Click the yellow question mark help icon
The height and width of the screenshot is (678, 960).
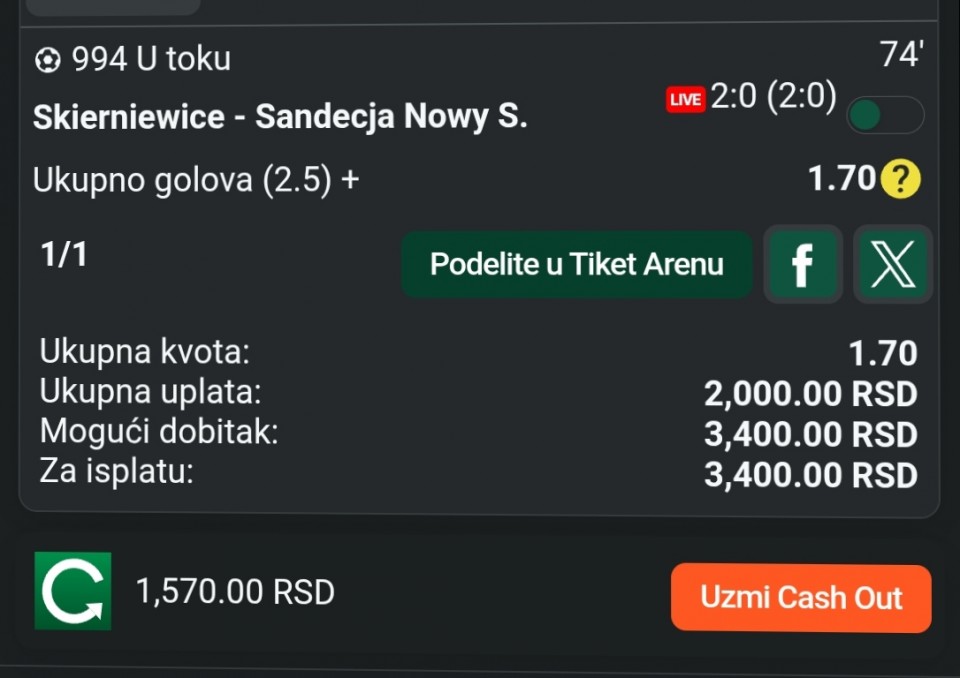[901, 180]
